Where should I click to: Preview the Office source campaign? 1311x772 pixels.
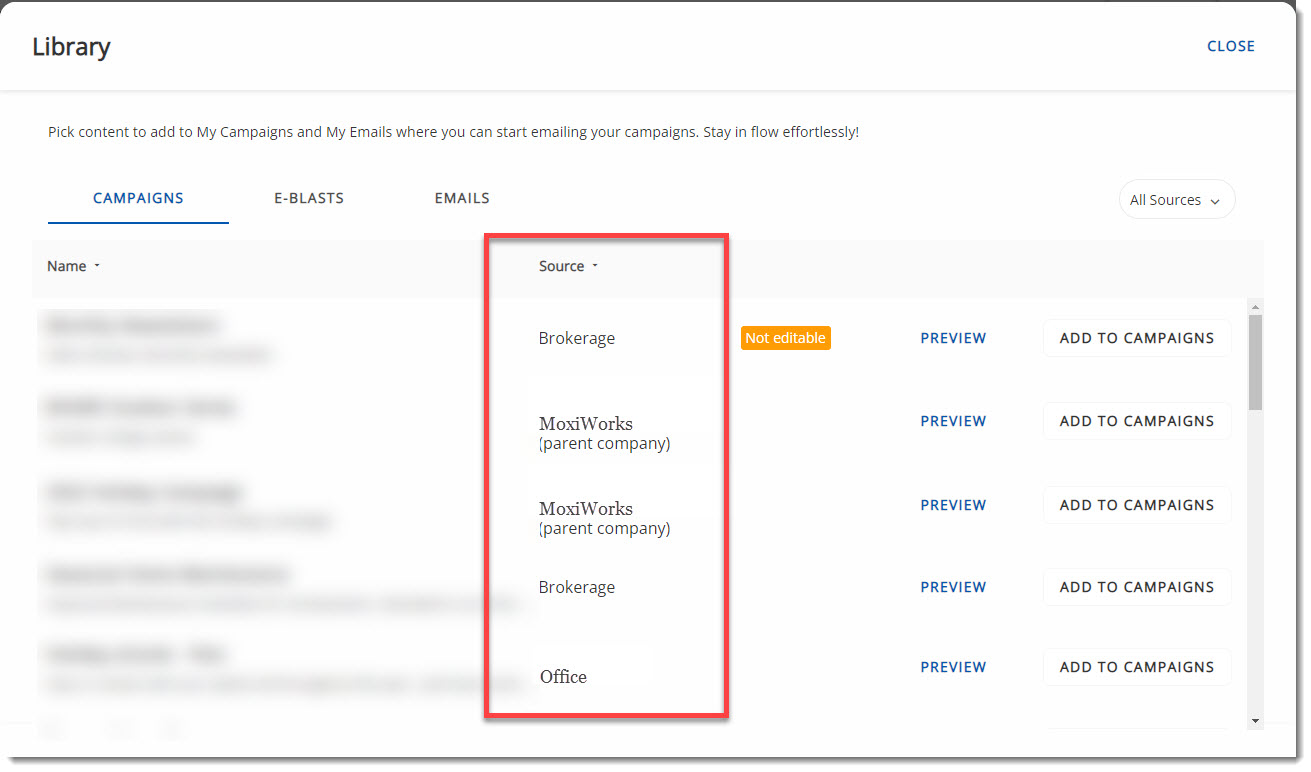[953, 667]
